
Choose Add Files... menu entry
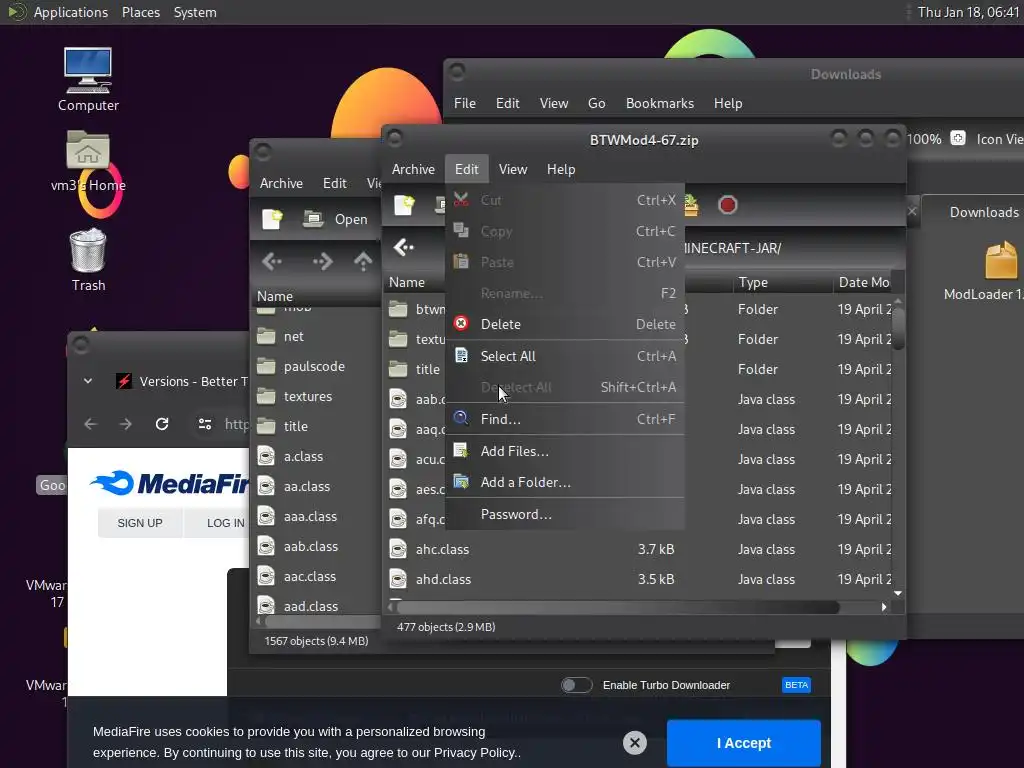point(565,451)
